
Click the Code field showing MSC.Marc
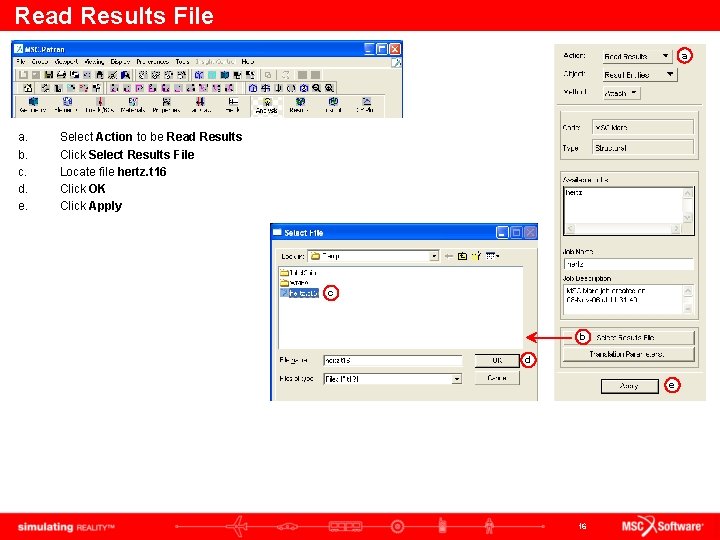[x=643, y=127]
